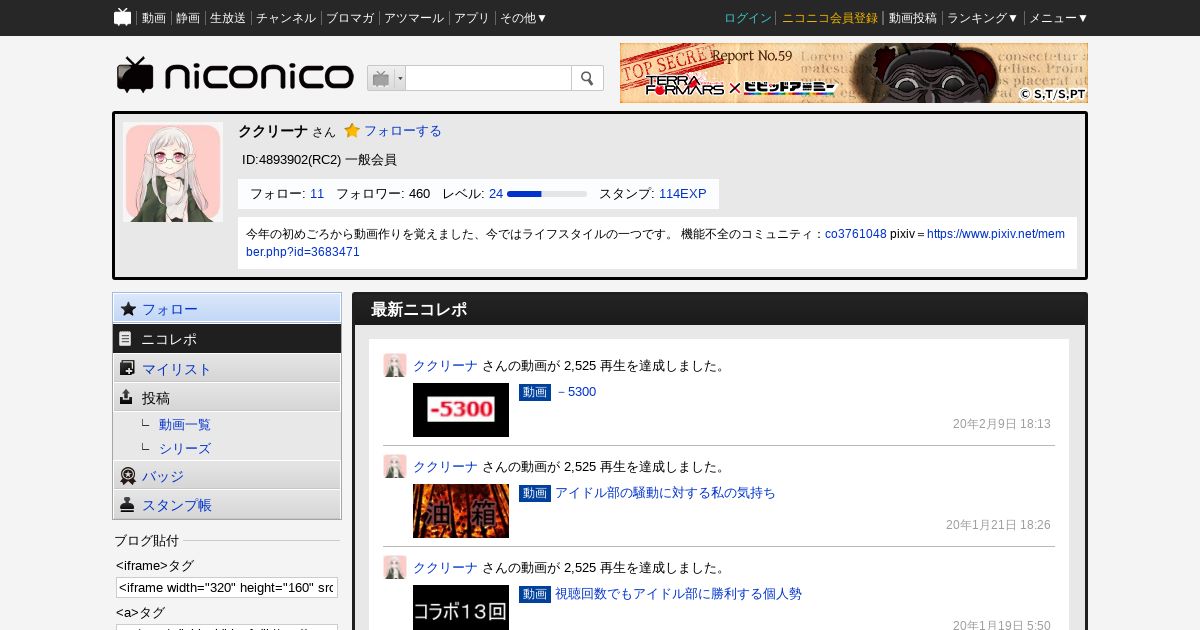Viewport: 1200px width, 630px height.
Task: Click the 投稿 upload icon in sidebar
Action: (x=126, y=397)
